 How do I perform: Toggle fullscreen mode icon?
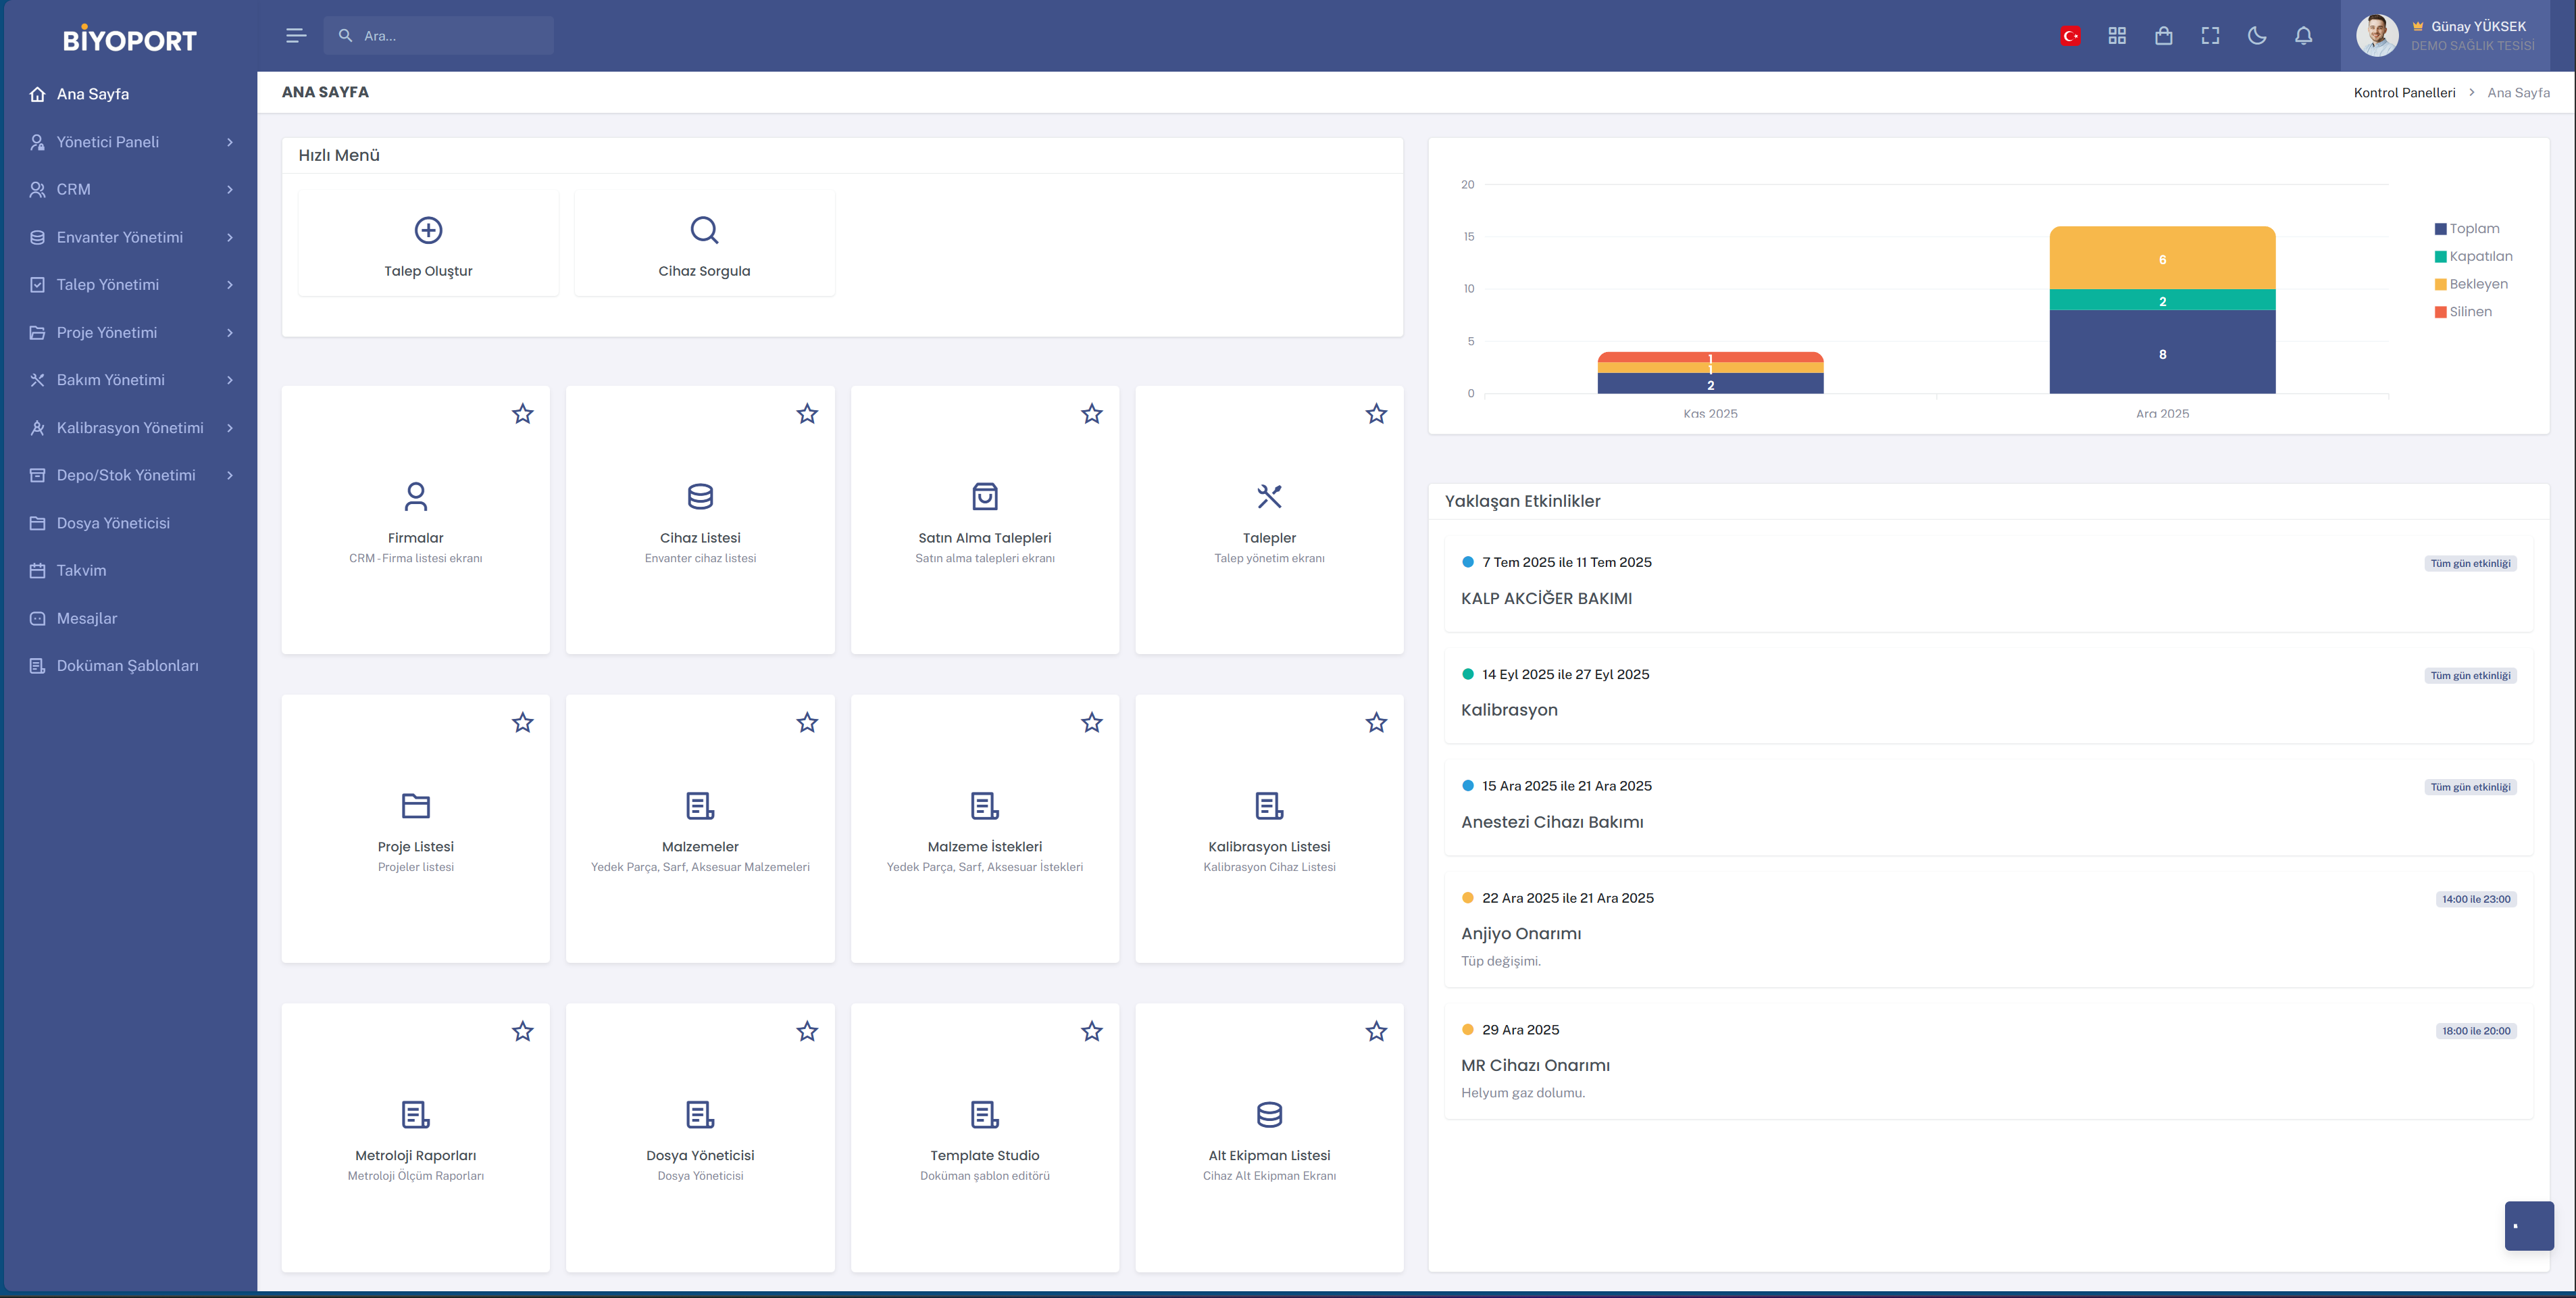(x=2210, y=36)
